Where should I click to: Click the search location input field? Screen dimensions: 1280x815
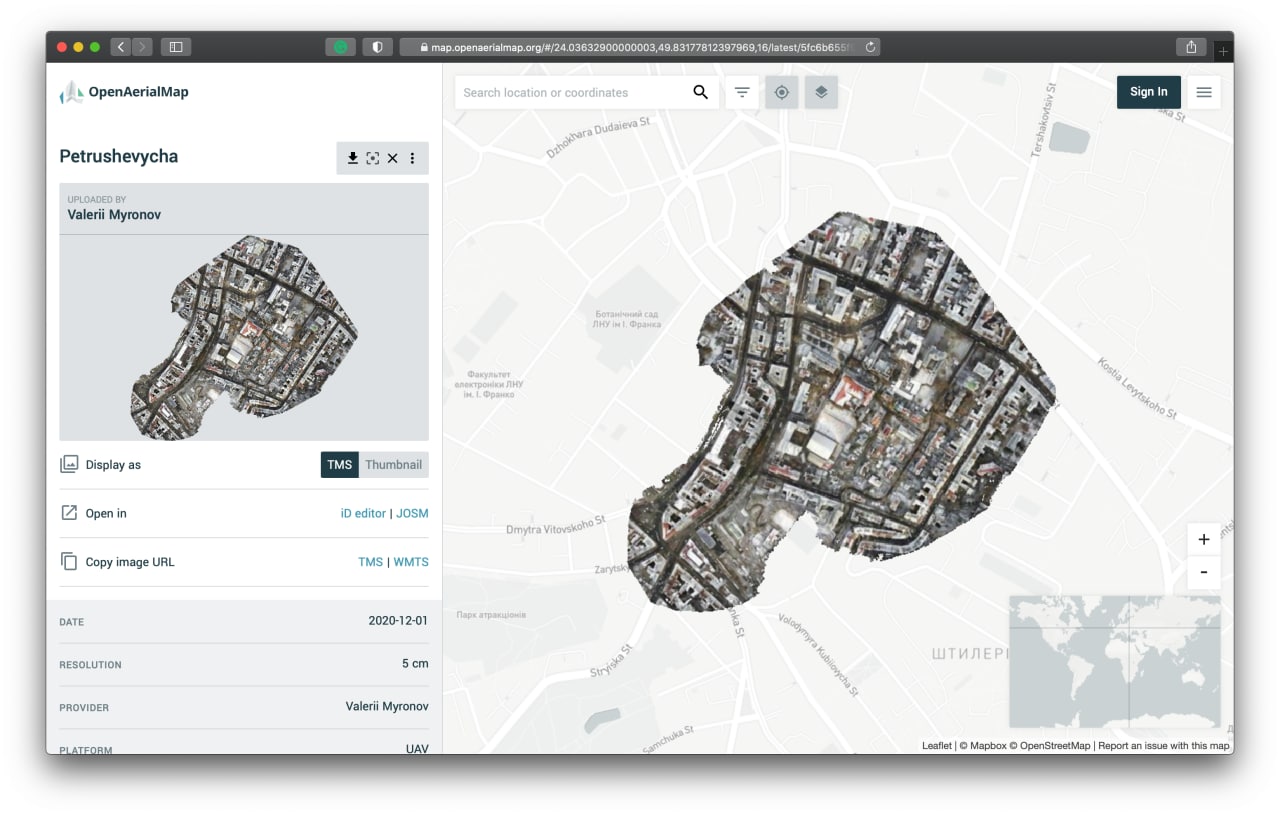click(573, 92)
